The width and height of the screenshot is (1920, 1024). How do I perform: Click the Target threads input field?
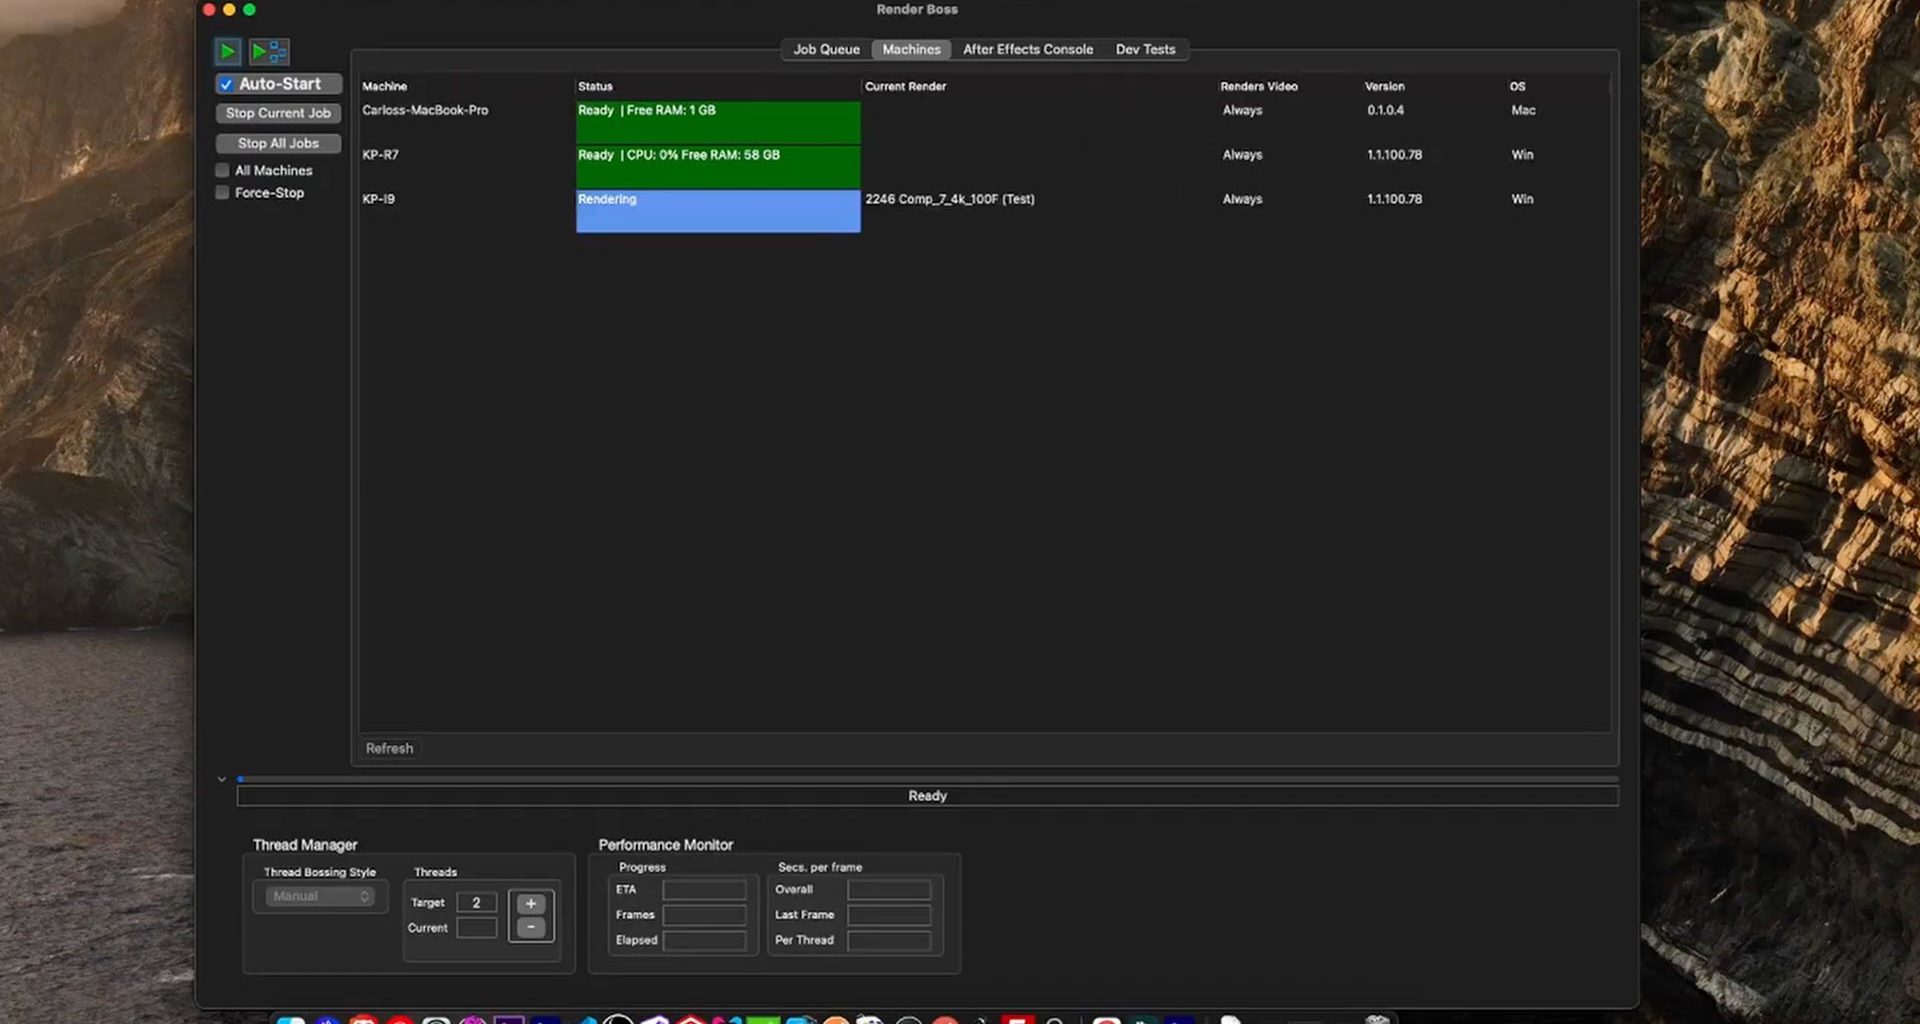[x=477, y=903]
